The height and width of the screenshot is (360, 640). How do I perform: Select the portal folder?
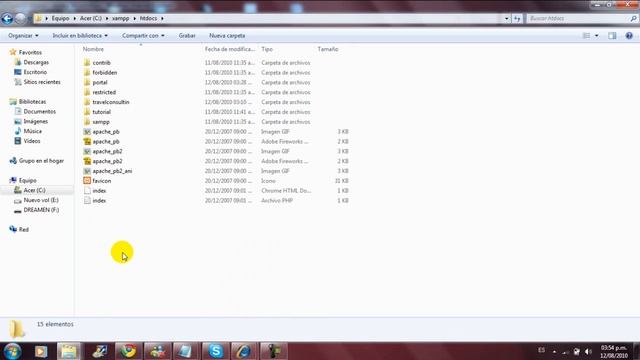tap(100, 82)
